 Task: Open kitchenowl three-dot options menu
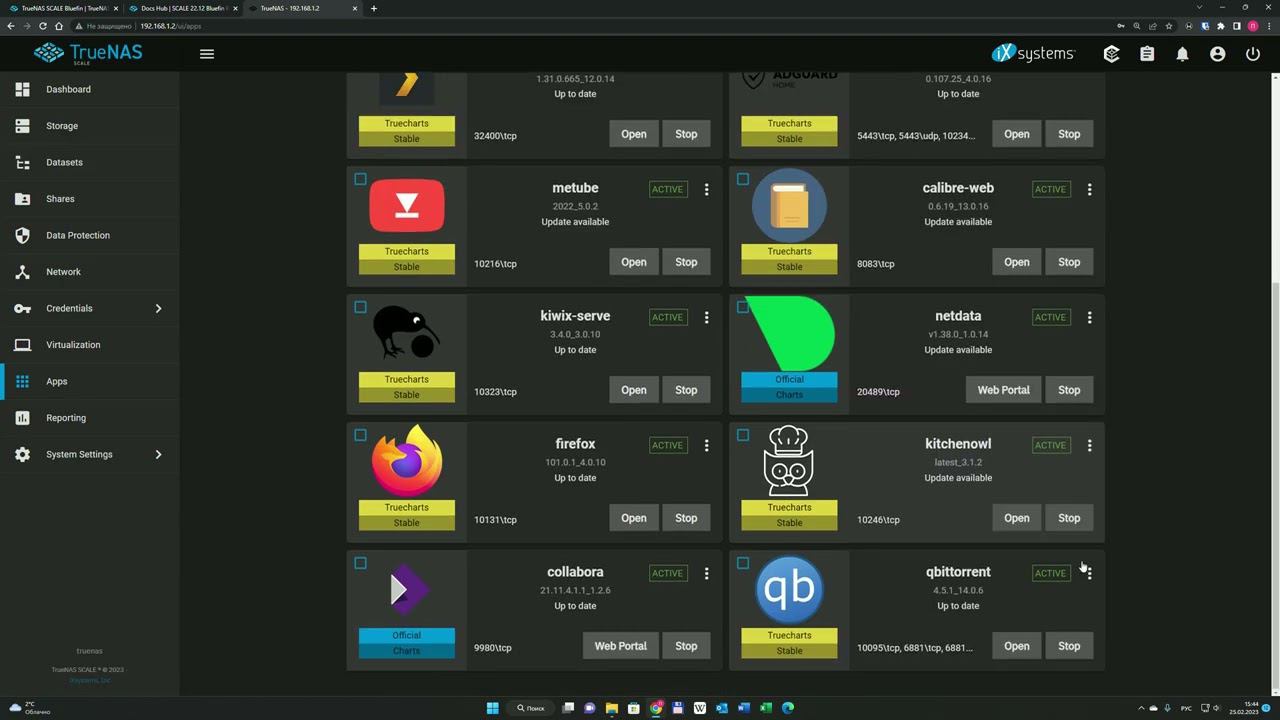click(x=1089, y=445)
